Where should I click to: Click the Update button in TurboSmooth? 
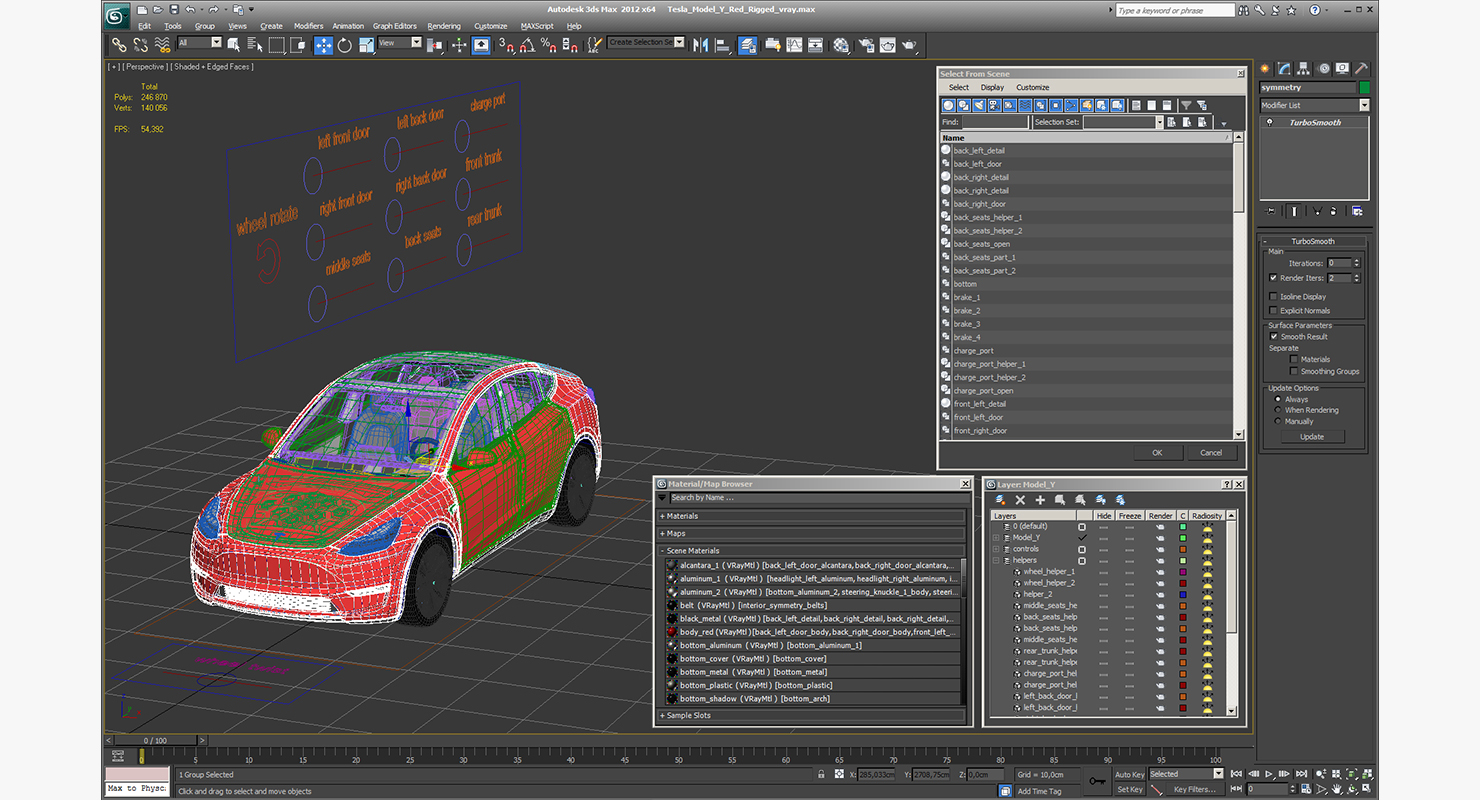click(1312, 437)
